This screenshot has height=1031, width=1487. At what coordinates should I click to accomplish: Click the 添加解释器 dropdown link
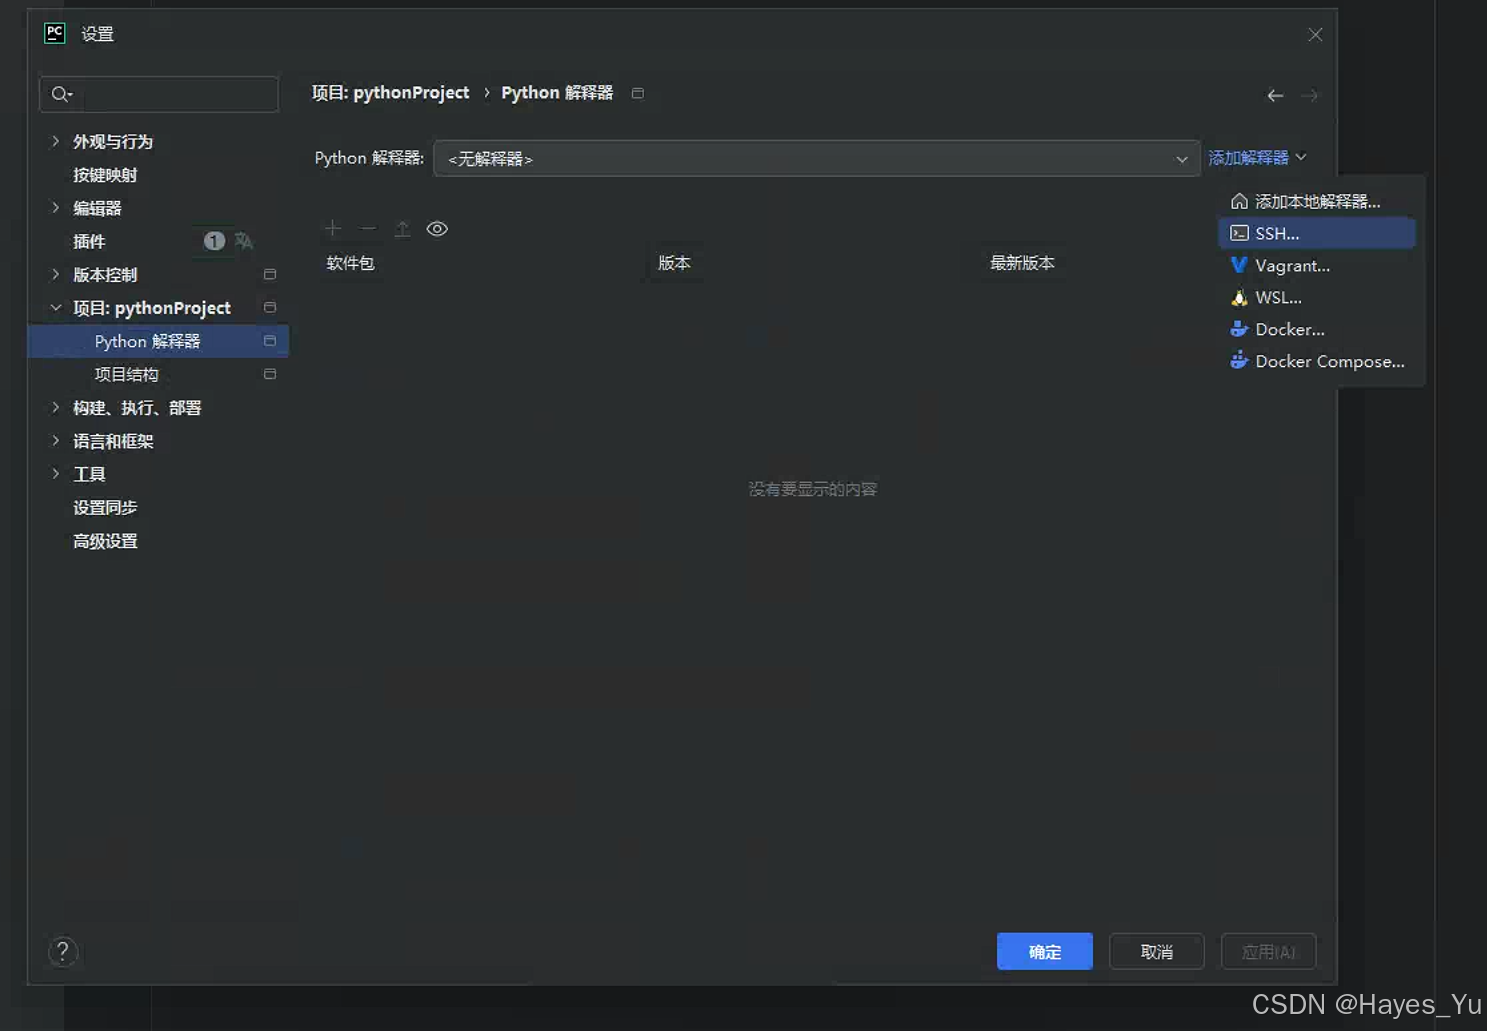click(1257, 158)
